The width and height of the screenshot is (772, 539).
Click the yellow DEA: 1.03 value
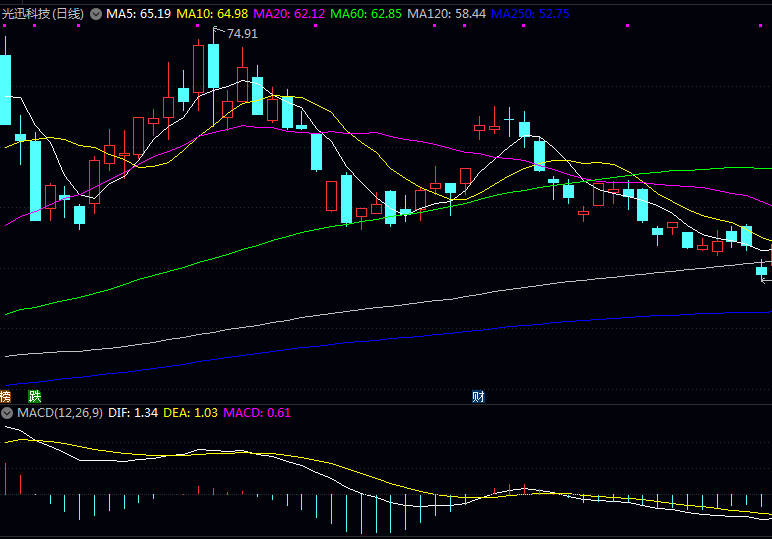pos(191,412)
